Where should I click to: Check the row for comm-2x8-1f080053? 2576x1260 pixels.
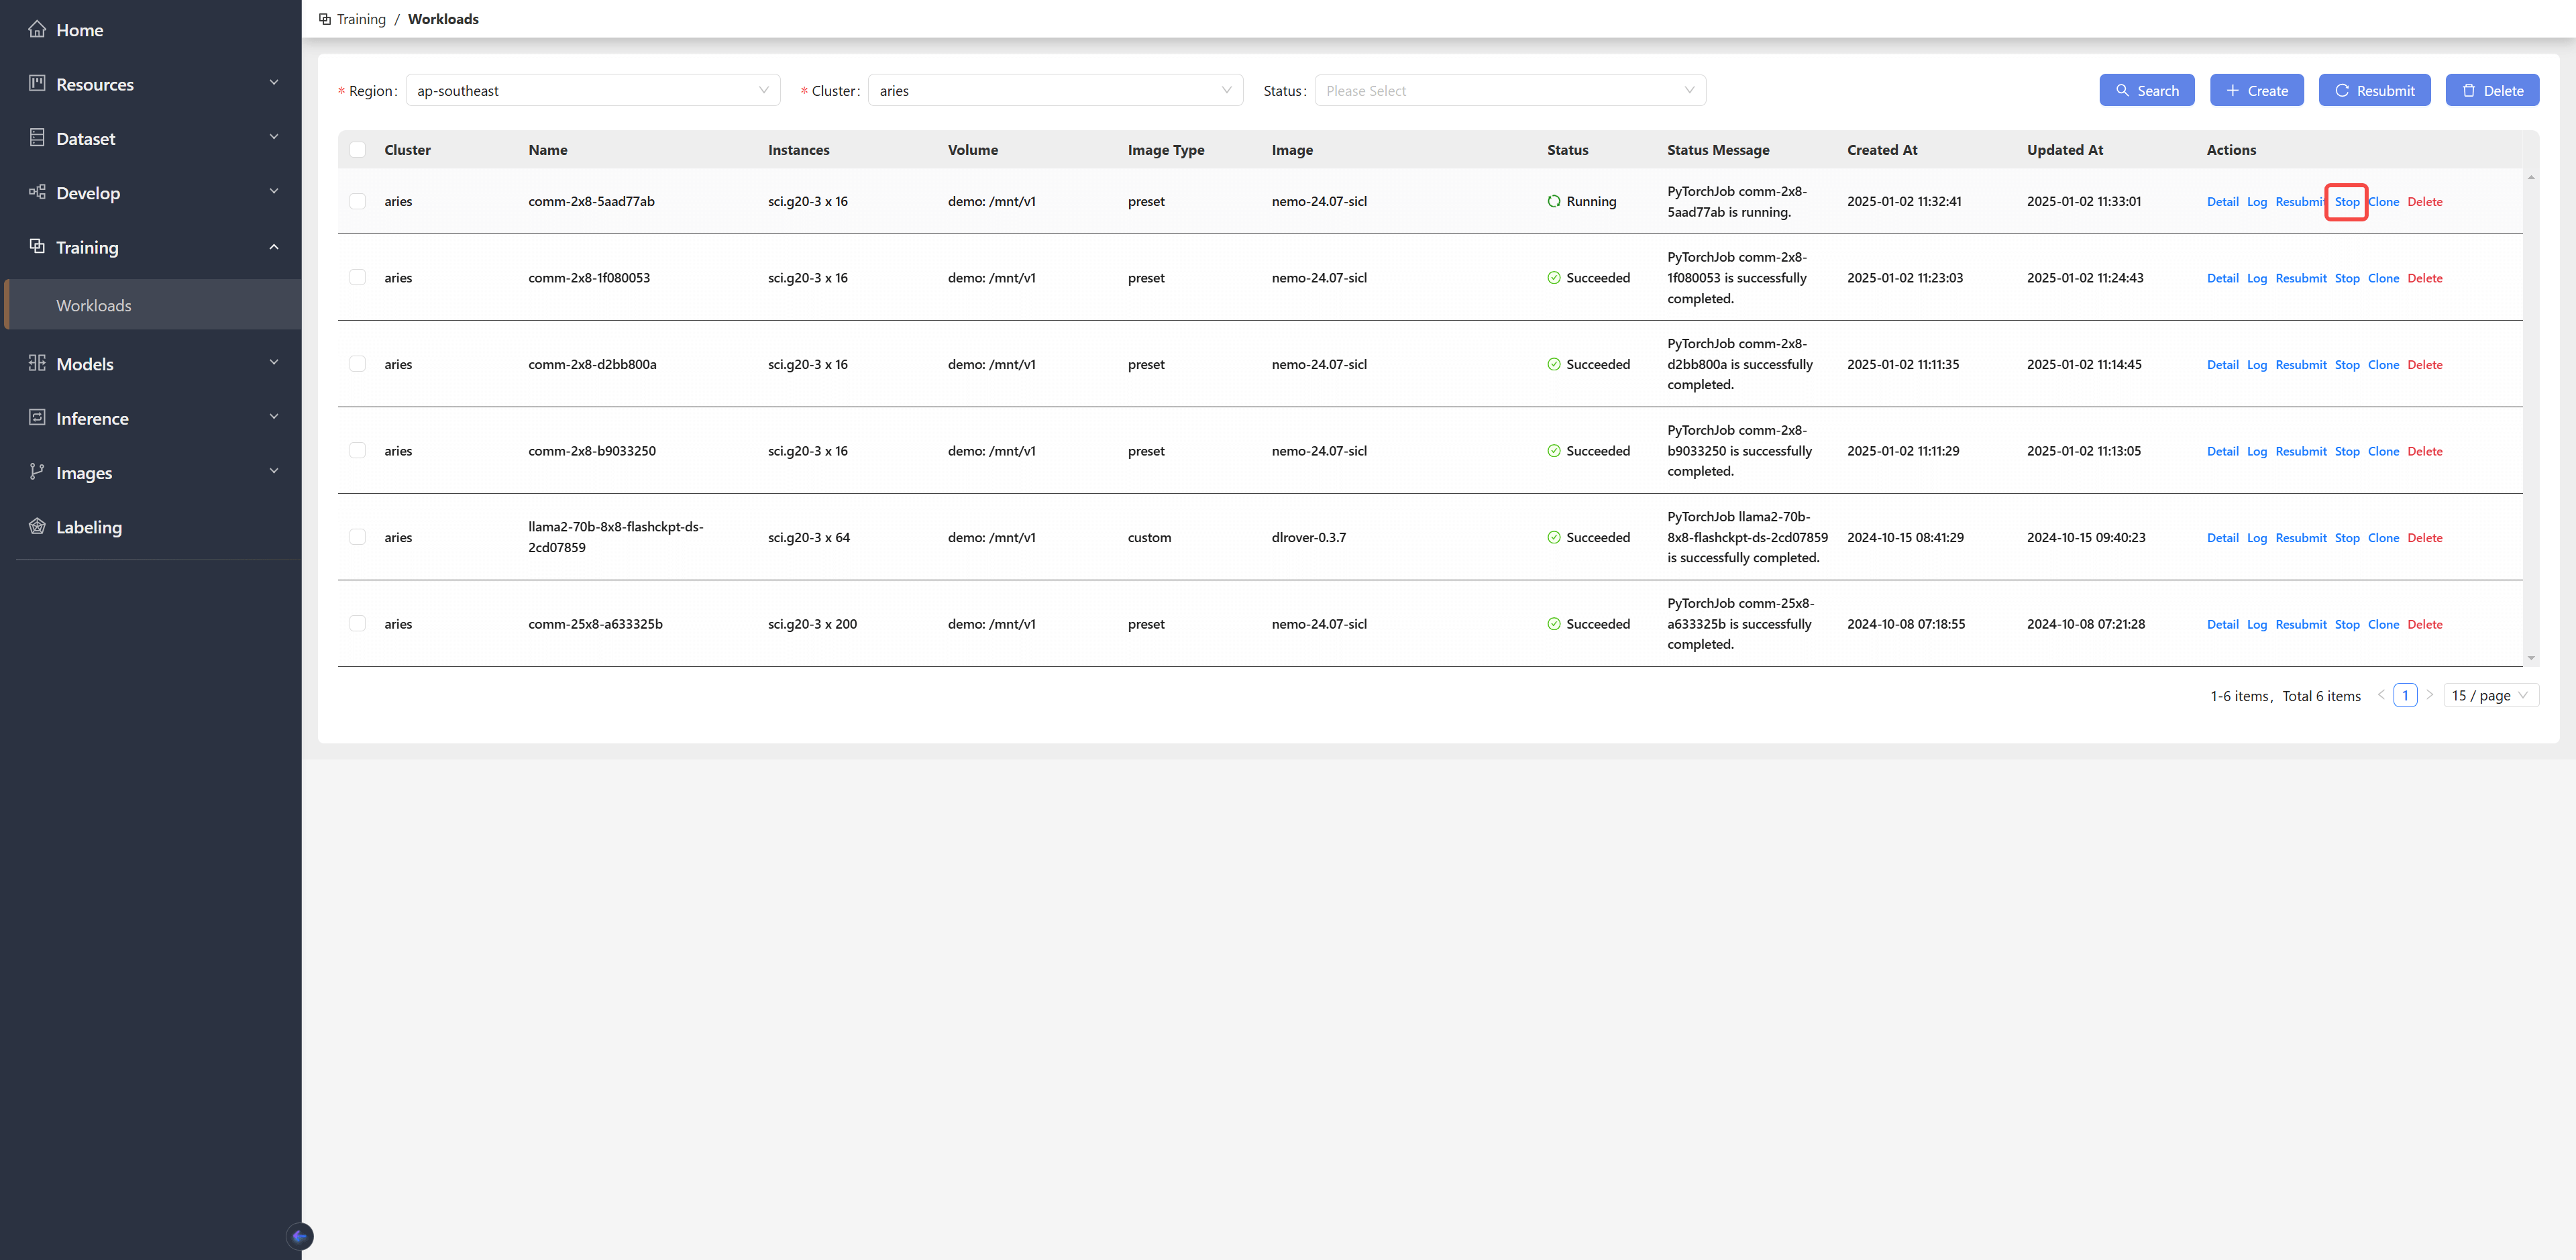pos(357,277)
